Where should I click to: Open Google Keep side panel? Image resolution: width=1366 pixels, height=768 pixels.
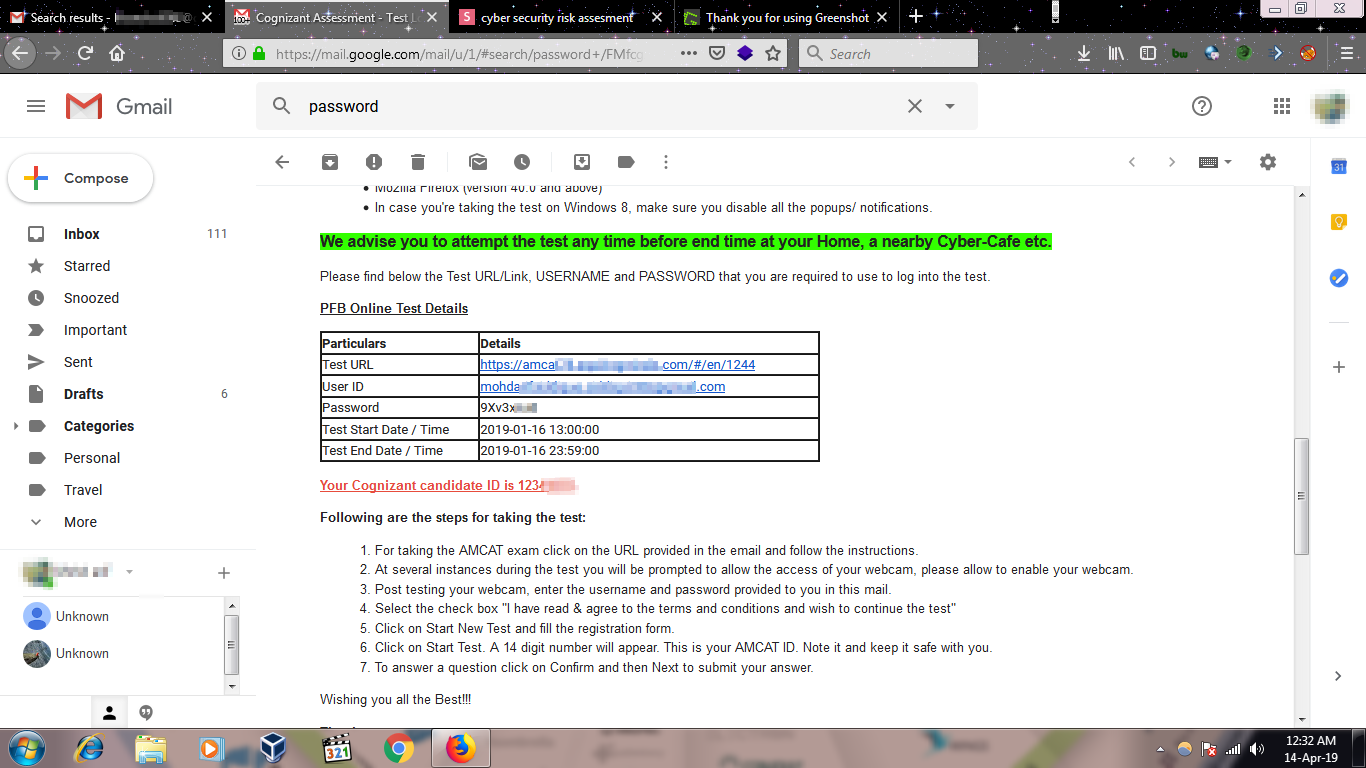(1339, 222)
